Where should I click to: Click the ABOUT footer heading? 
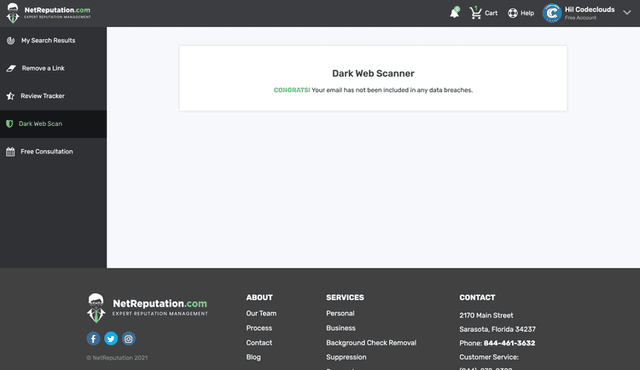click(x=259, y=297)
